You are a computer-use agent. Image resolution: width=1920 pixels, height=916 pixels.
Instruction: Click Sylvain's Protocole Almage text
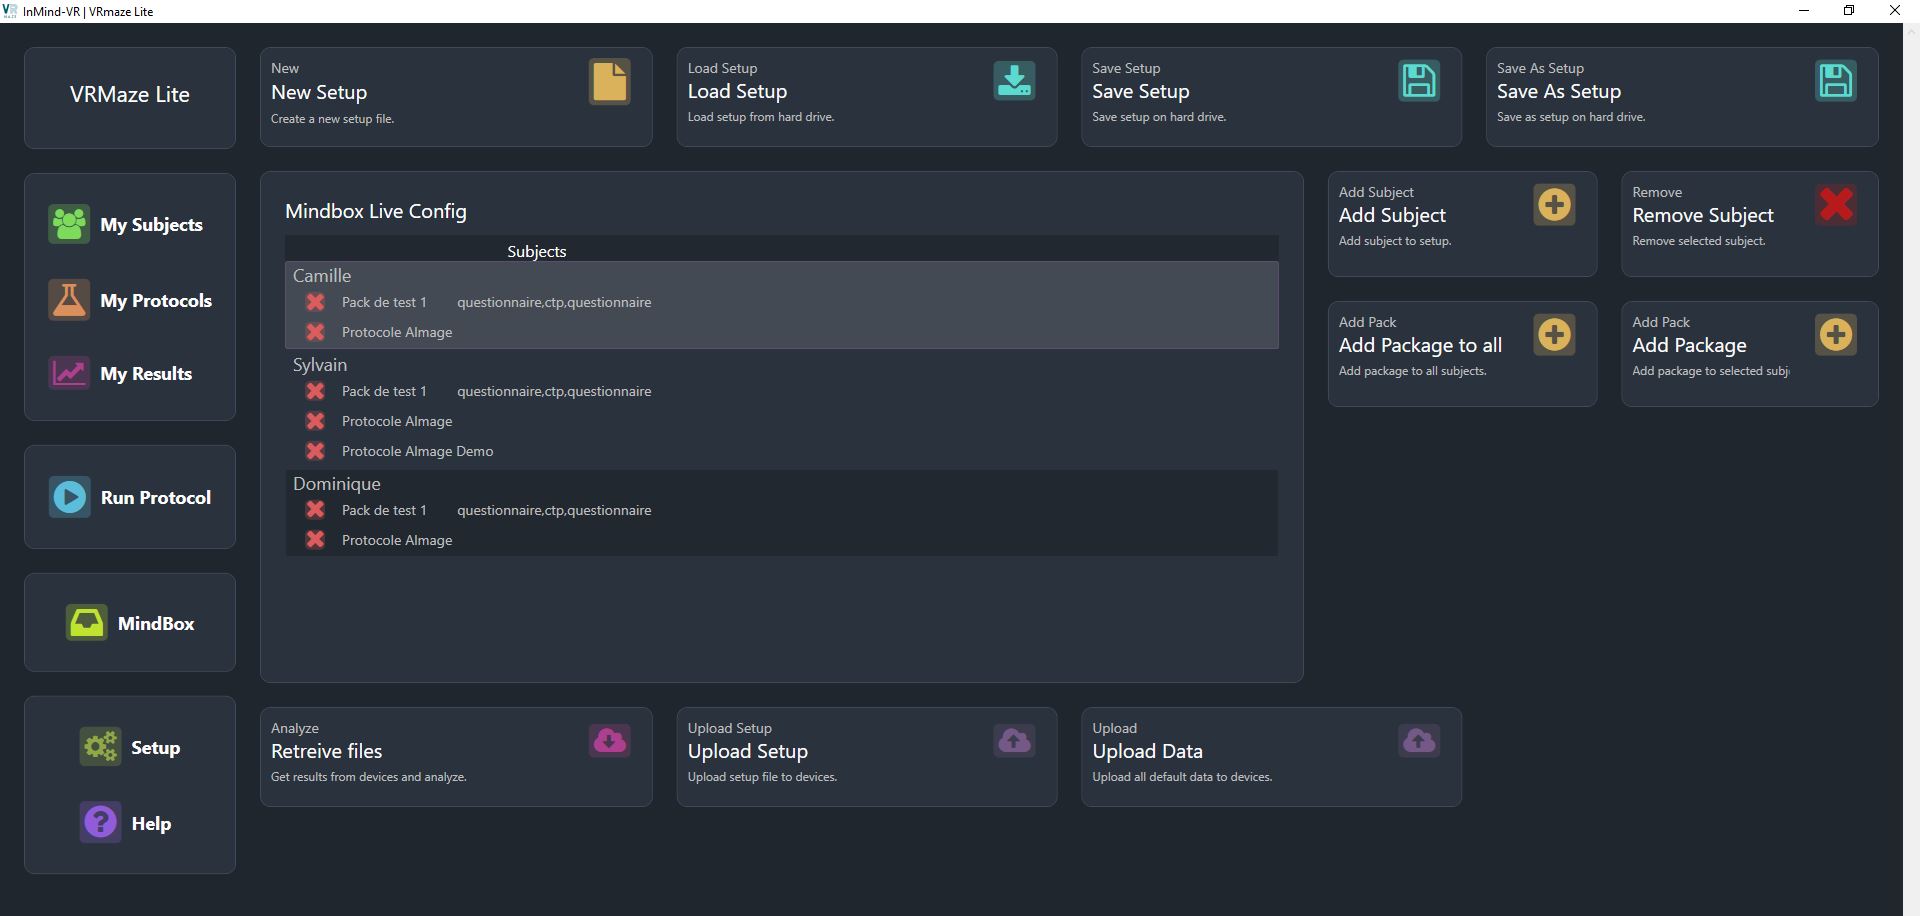[x=397, y=421]
